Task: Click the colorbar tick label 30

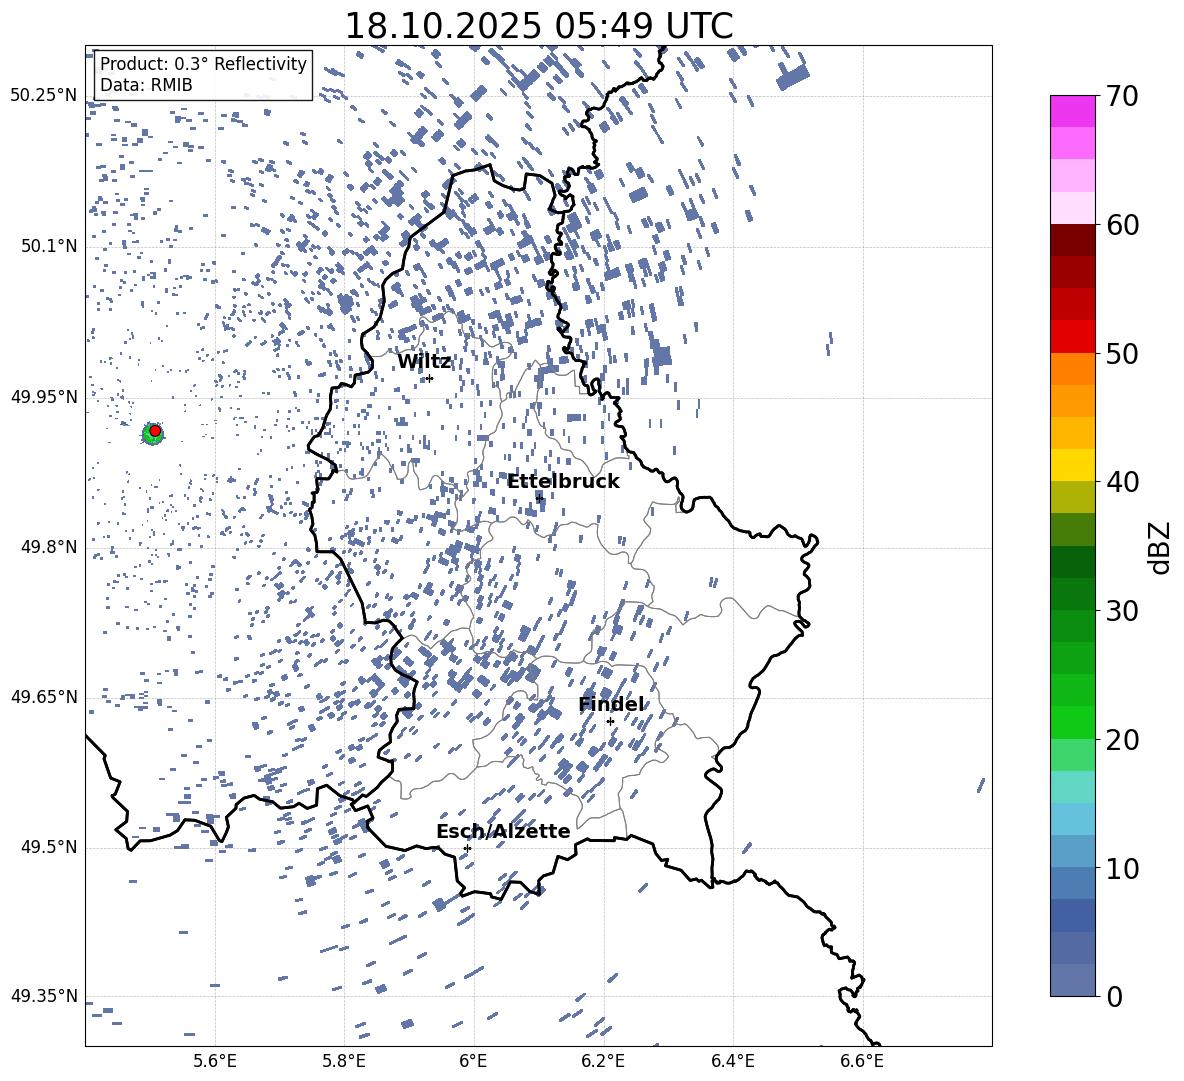Action: click(x=1122, y=611)
